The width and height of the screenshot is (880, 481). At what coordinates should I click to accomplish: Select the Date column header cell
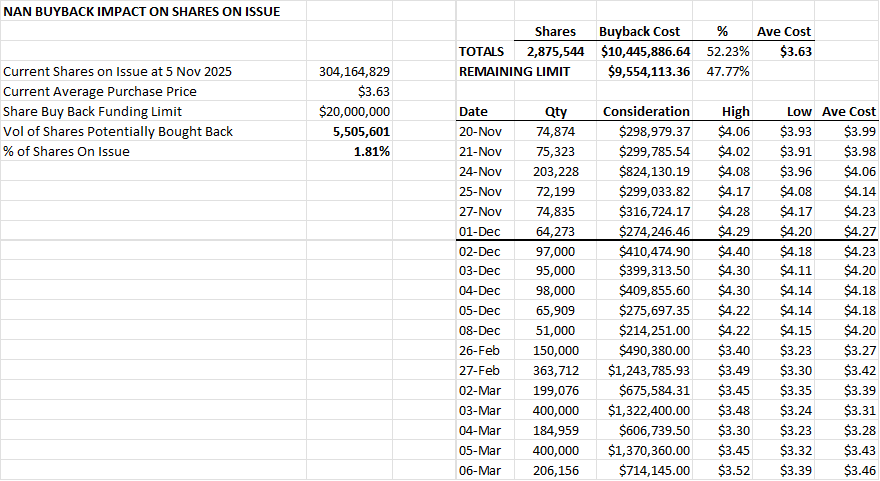(473, 112)
